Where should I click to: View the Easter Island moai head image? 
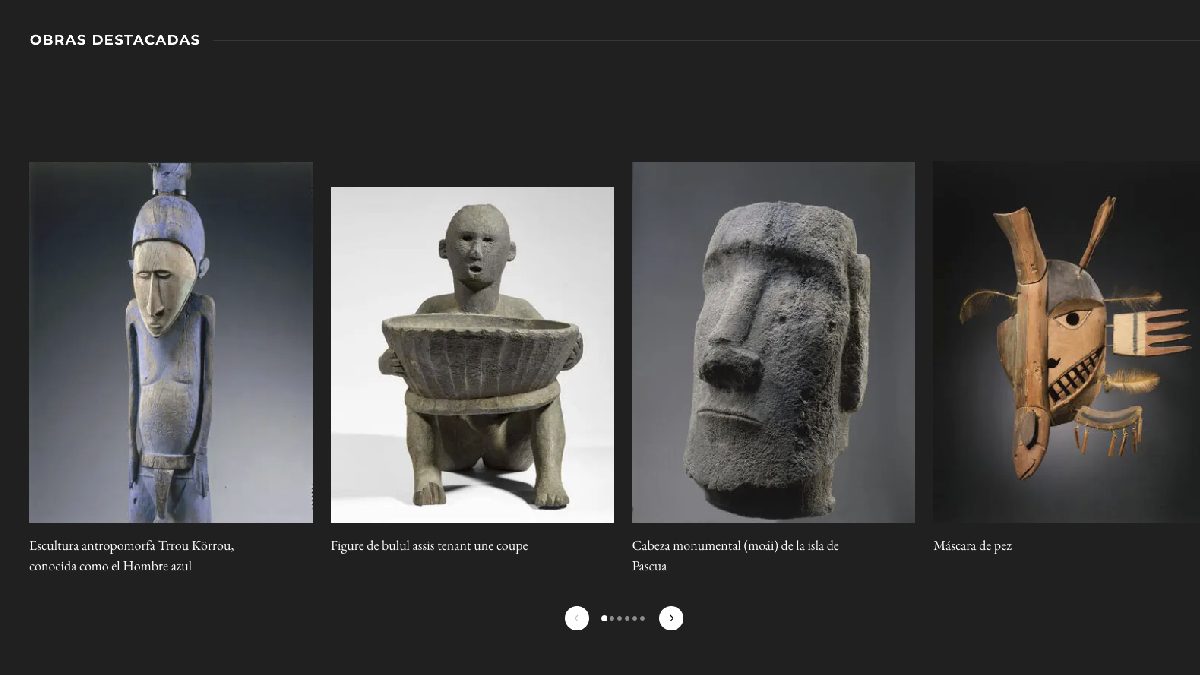[773, 342]
